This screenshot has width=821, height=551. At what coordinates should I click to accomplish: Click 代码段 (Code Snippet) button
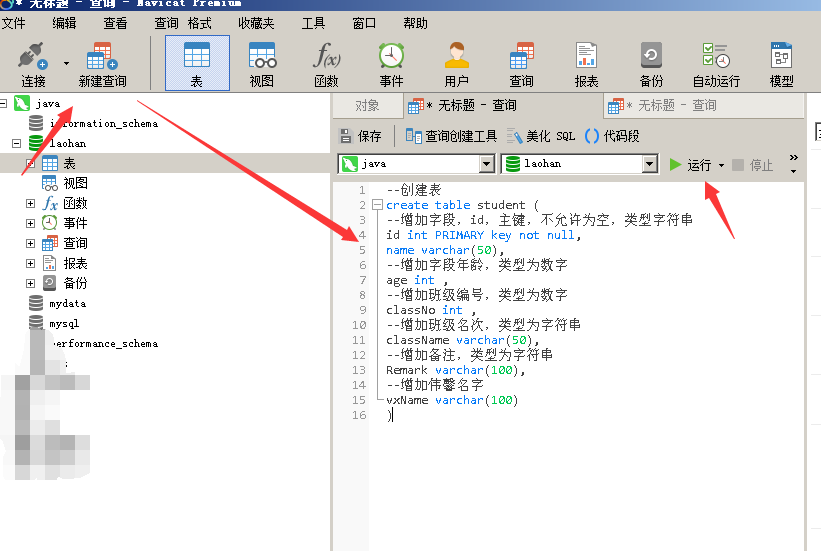[612, 136]
